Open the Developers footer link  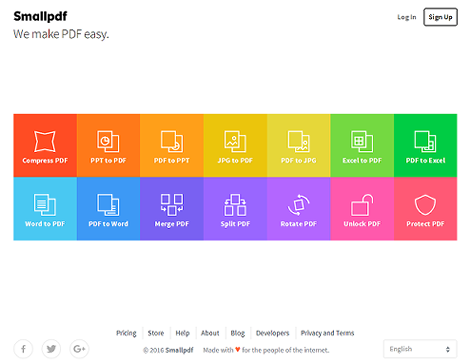(x=273, y=333)
